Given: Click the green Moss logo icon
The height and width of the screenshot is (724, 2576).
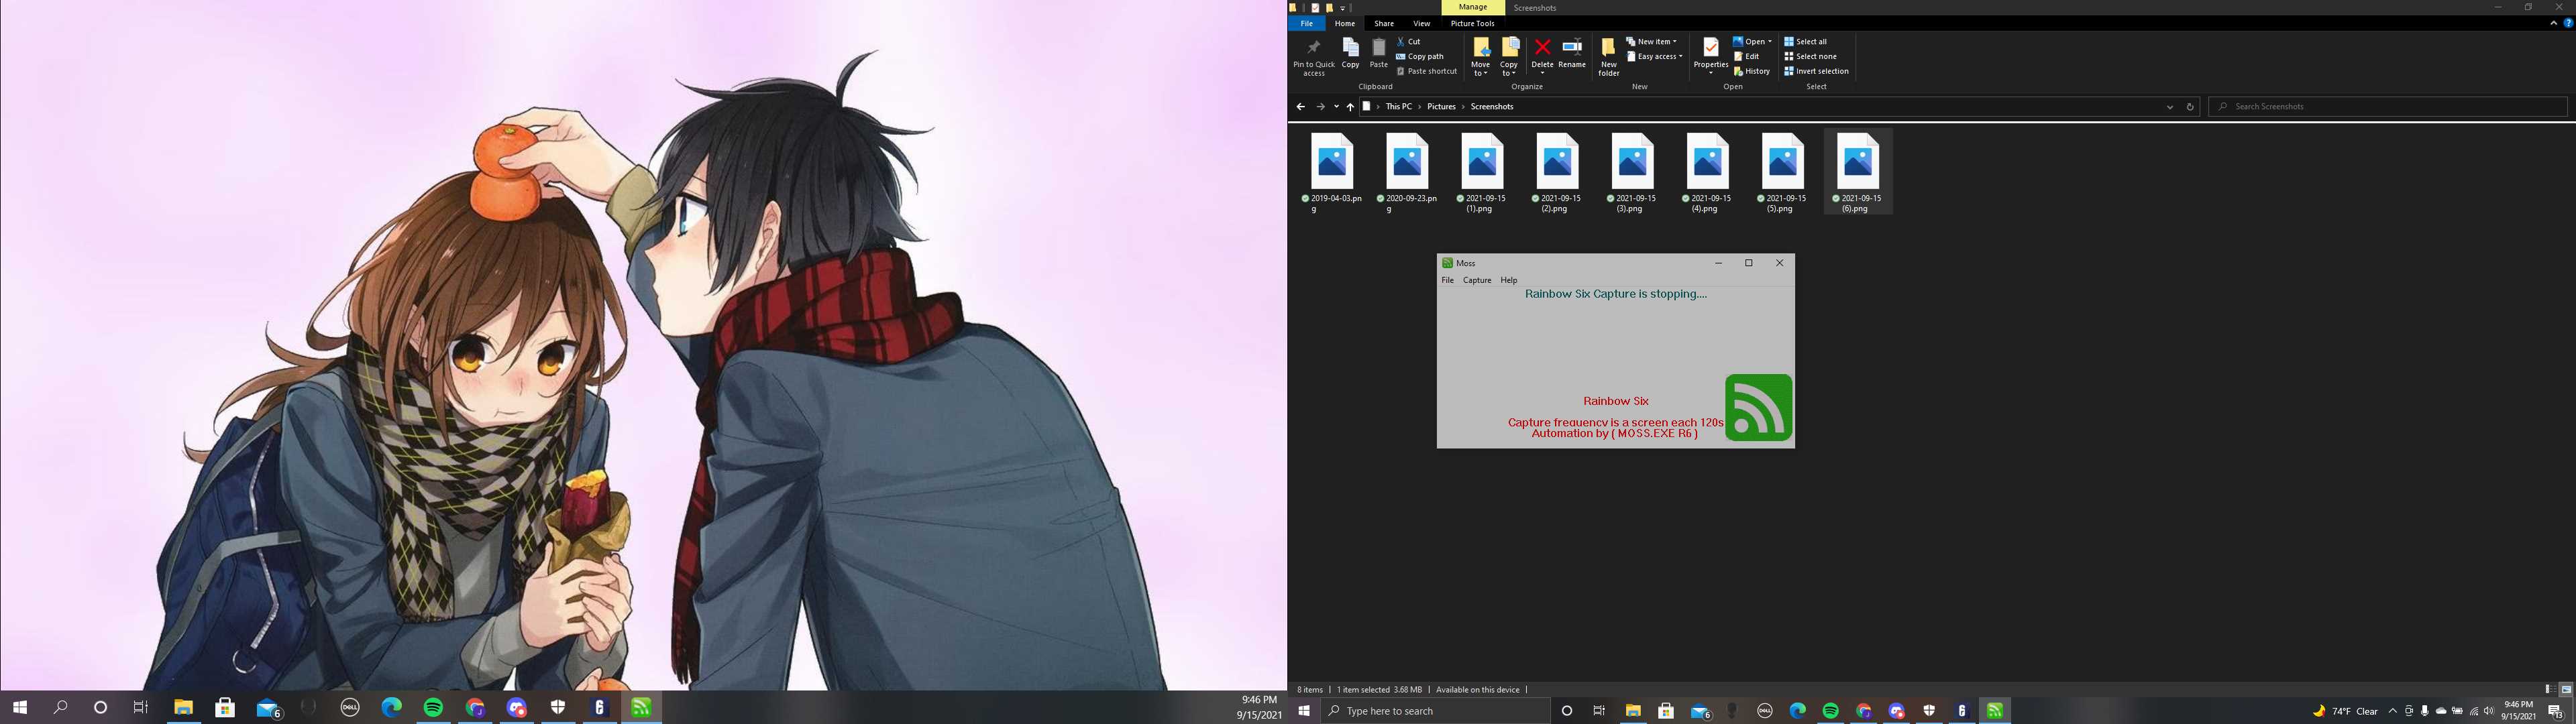Looking at the screenshot, I should pos(1758,408).
